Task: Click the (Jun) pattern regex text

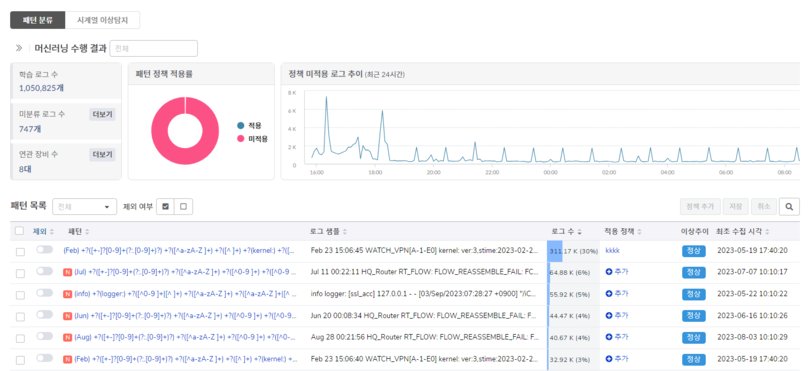Action: [185, 315]
